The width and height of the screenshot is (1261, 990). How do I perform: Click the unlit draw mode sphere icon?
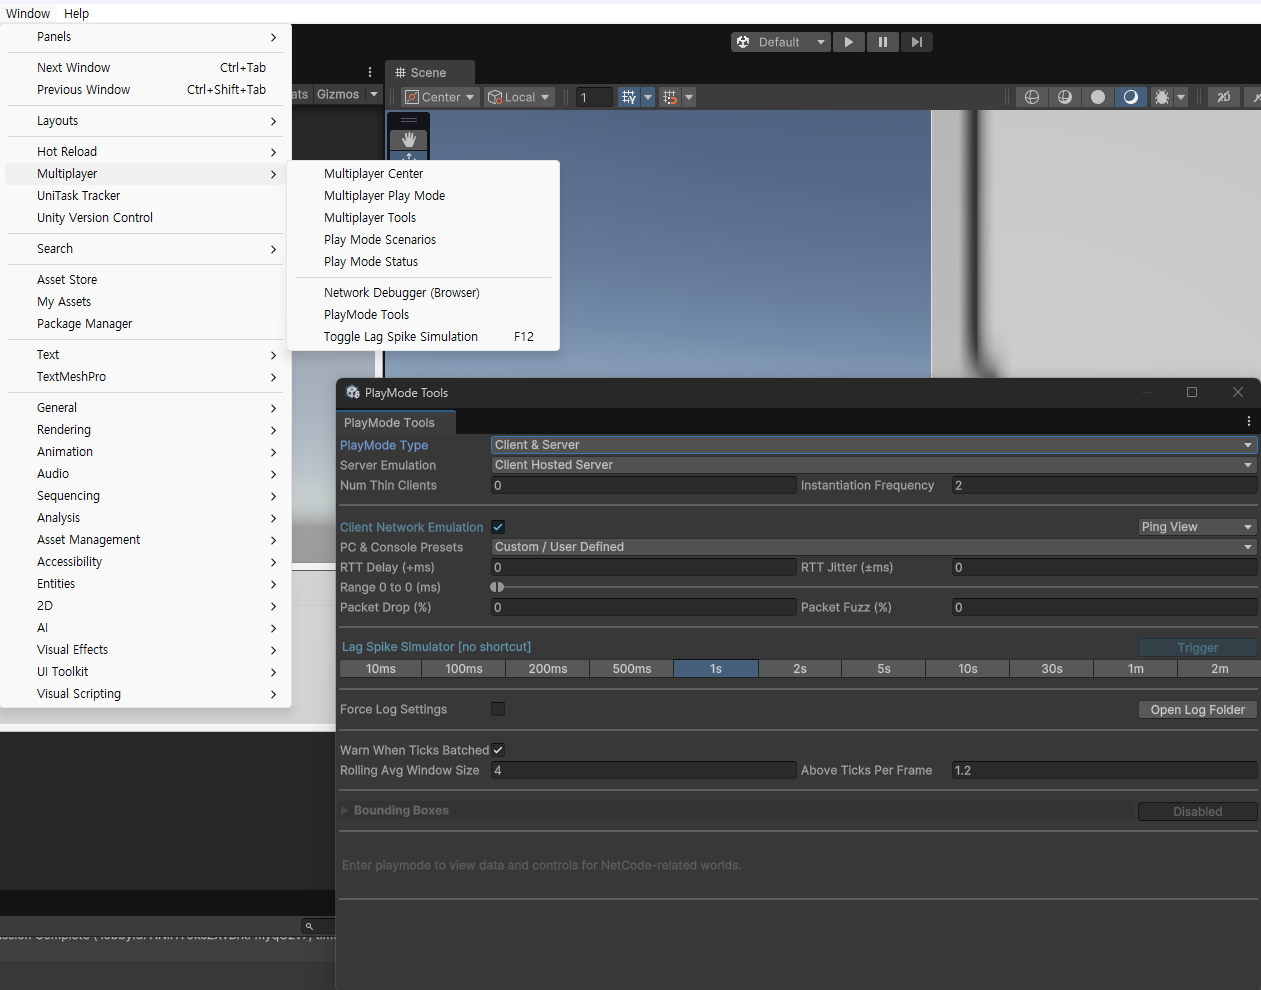click(x=1098, y=97)
